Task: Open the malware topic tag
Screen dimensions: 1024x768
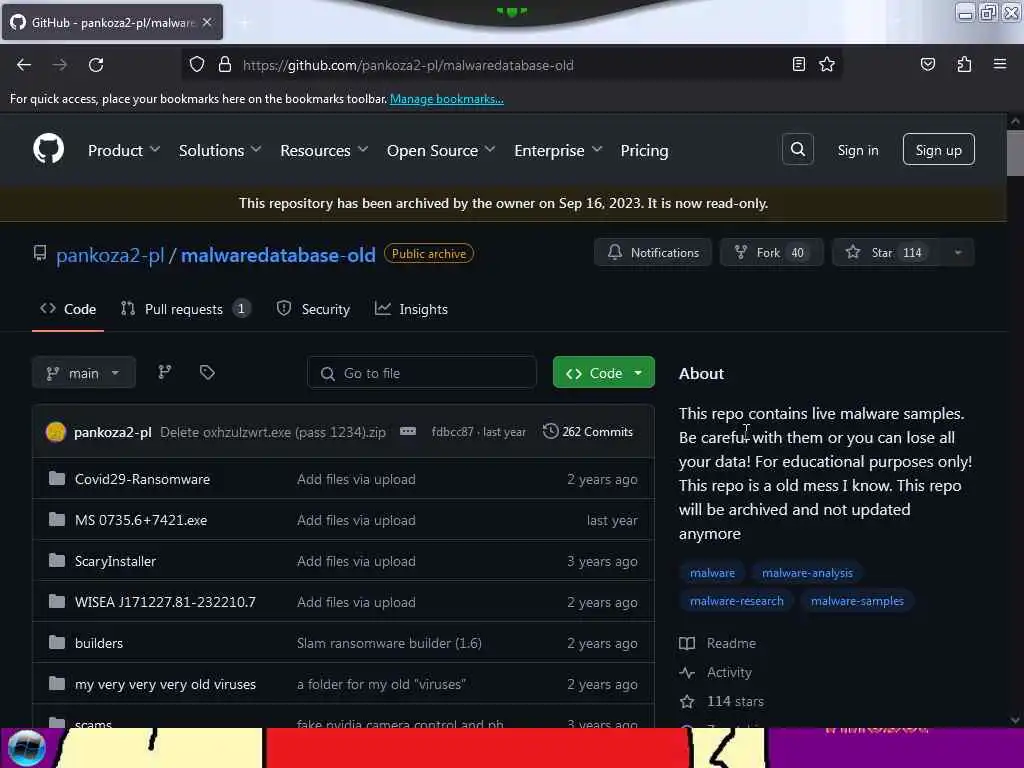Action: pyautogui.click(x=712, y=573)
